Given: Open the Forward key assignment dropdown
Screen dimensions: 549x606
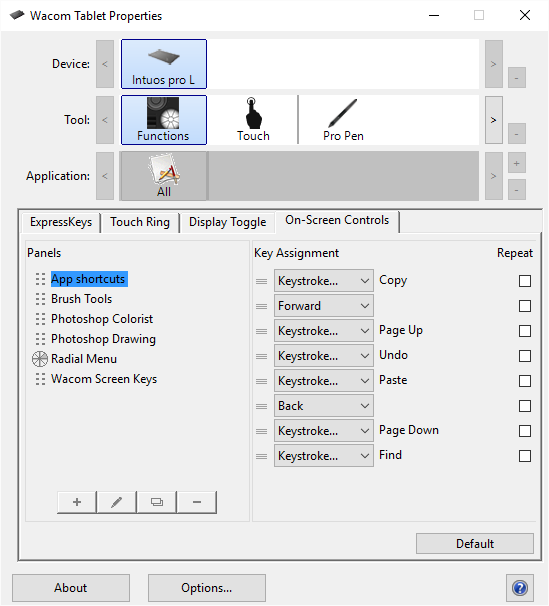Looking at the screenshot, I should point(324,306).
